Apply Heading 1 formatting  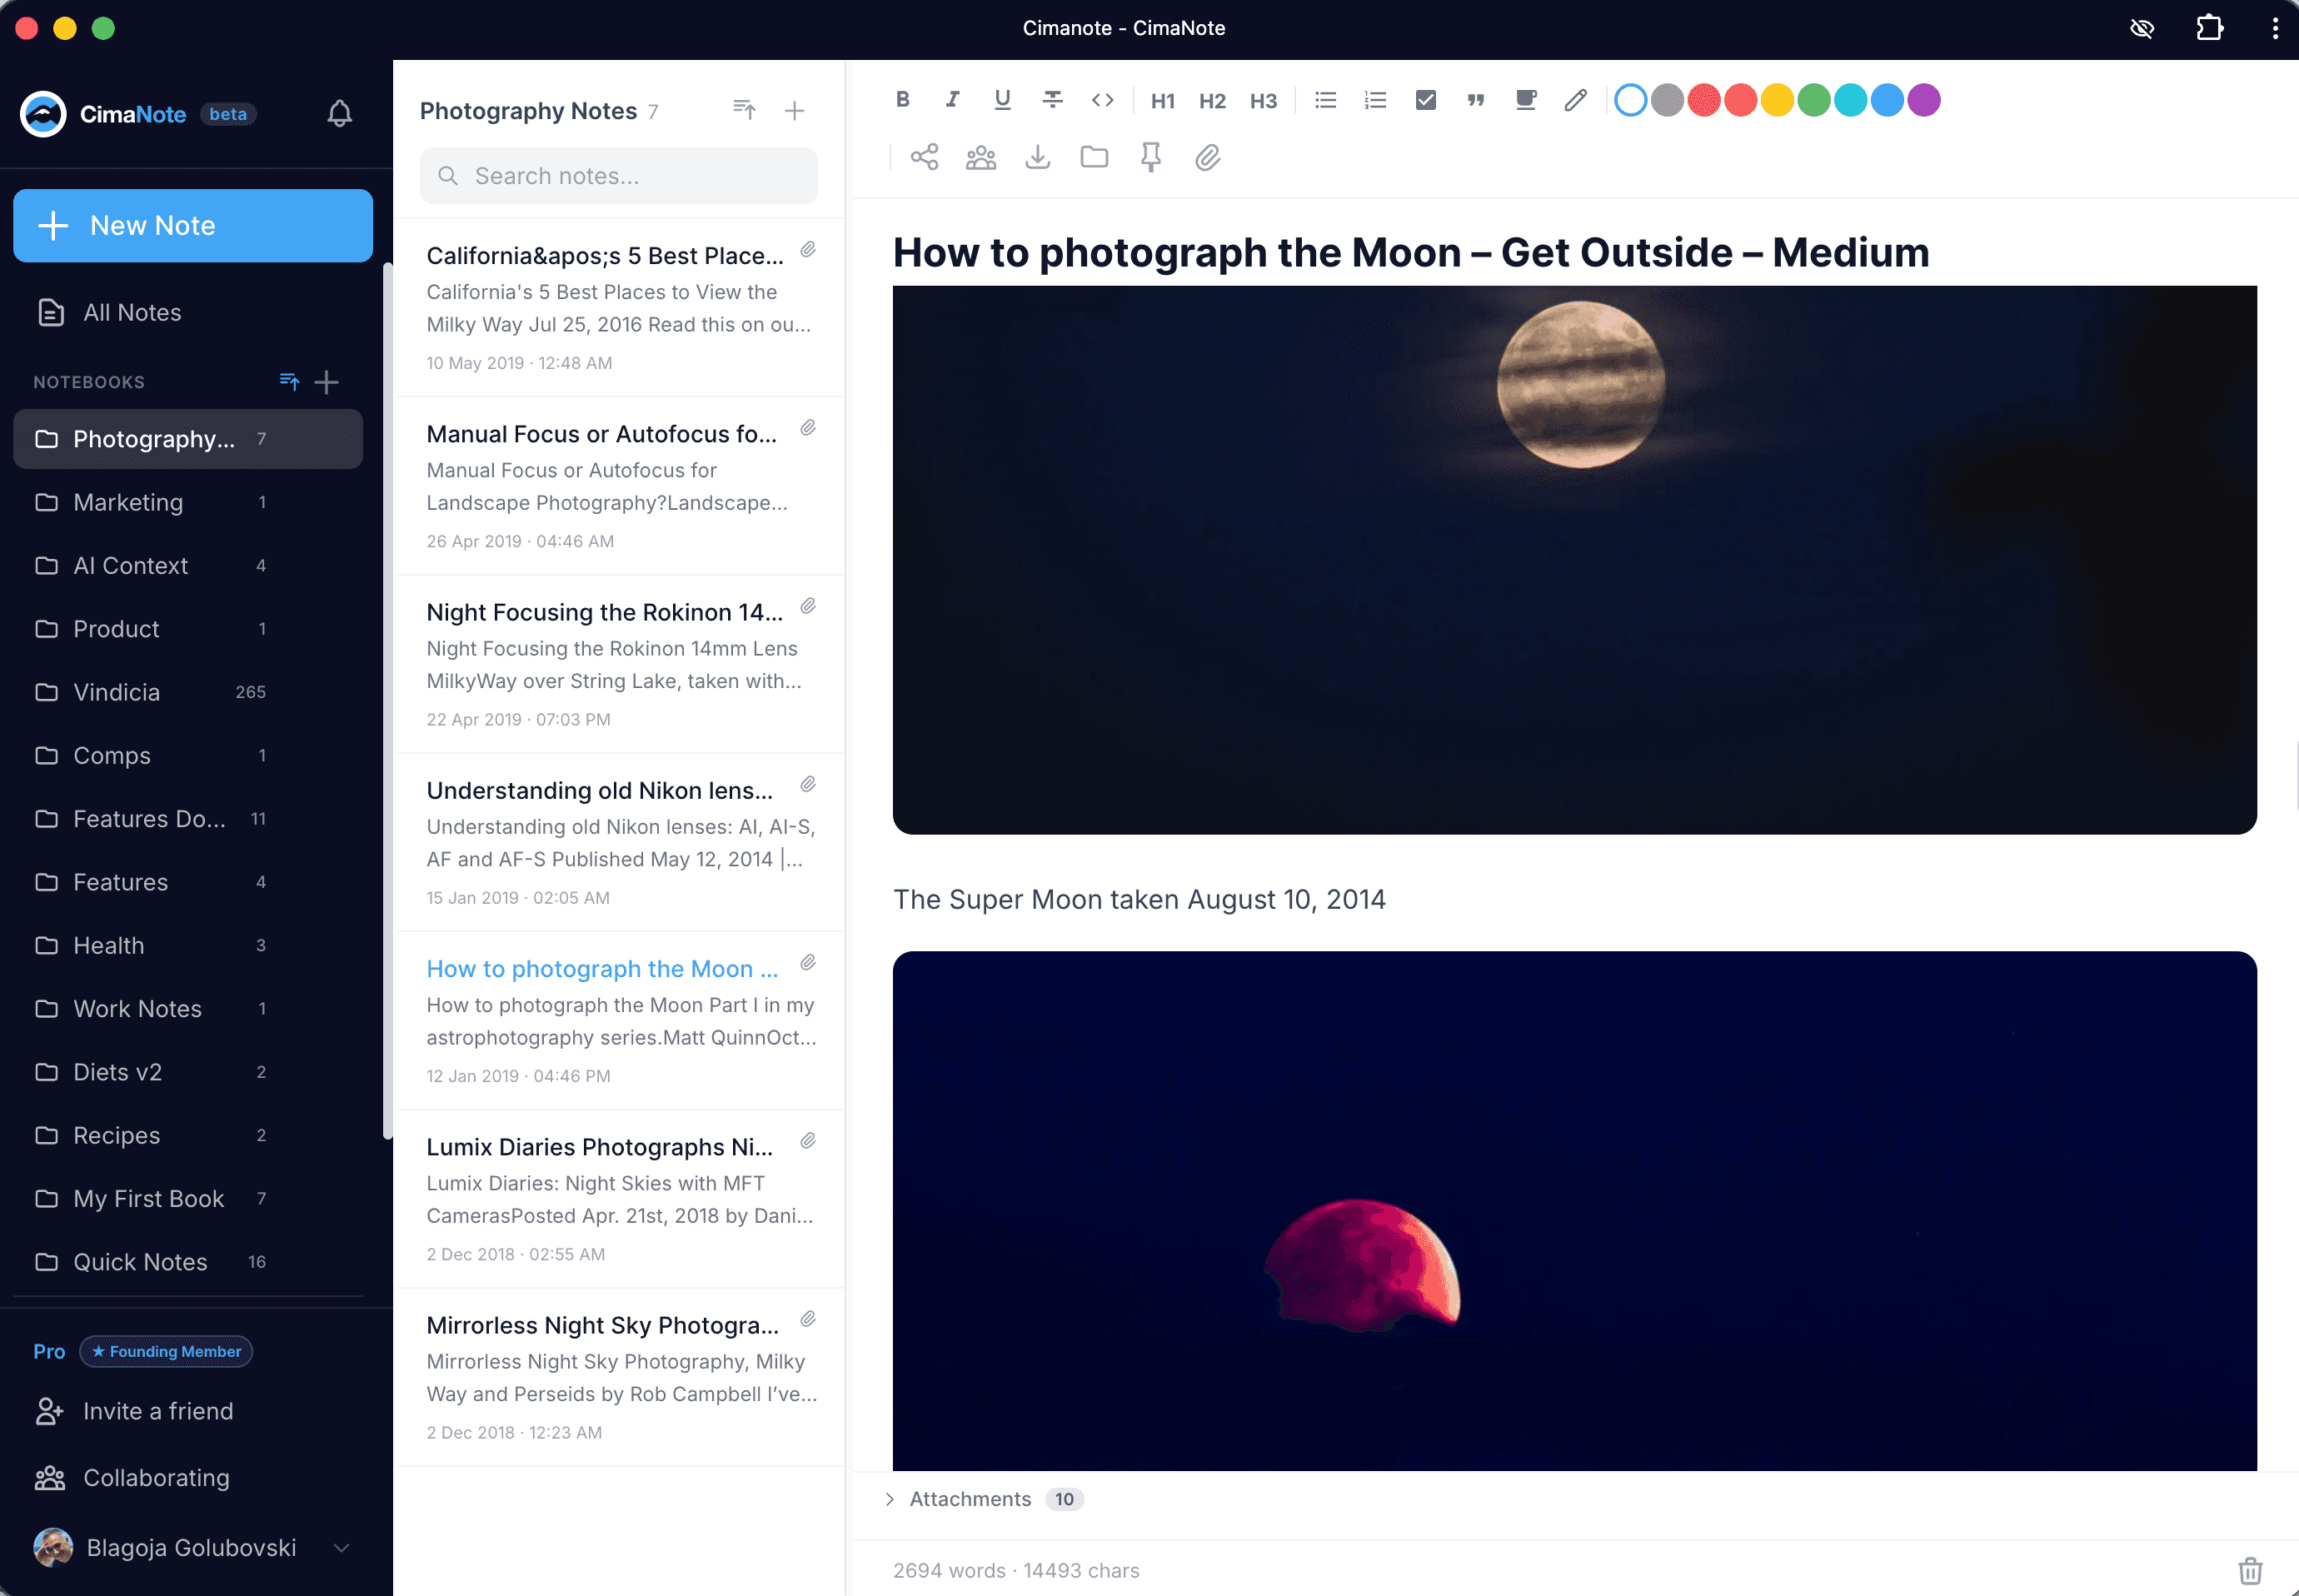click(x=1161, y=99)
